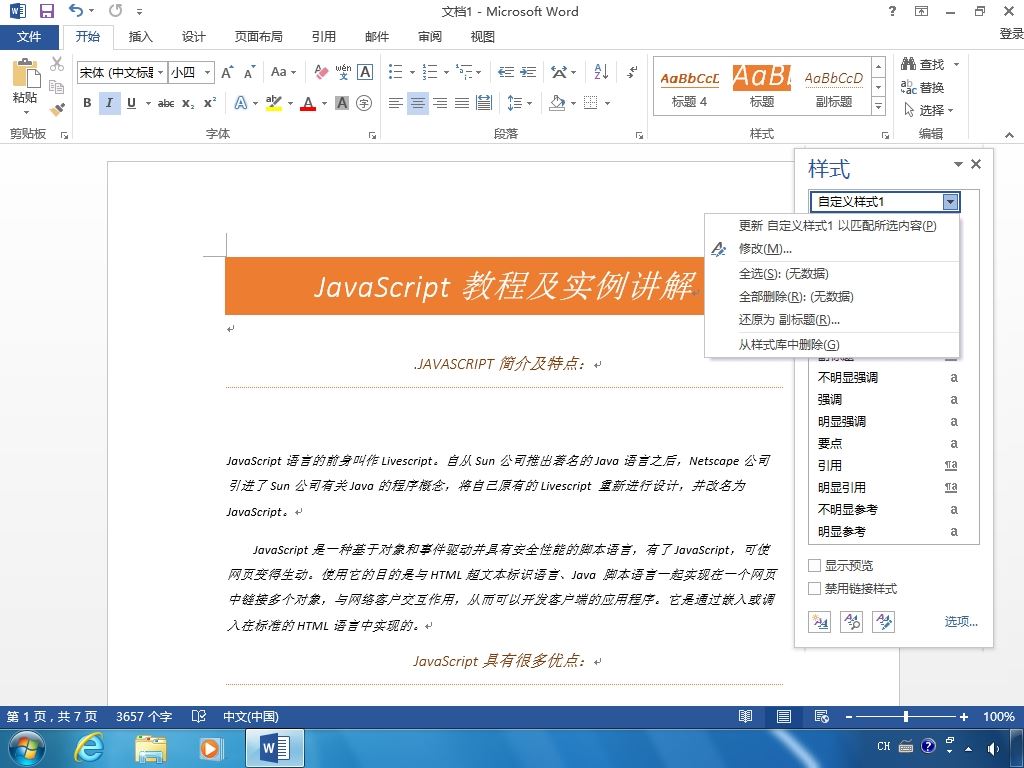The image size is (1024, 768).
Task: Click the Distributed alignment icon
Action: pyautogui.click(x=484, y=103)
